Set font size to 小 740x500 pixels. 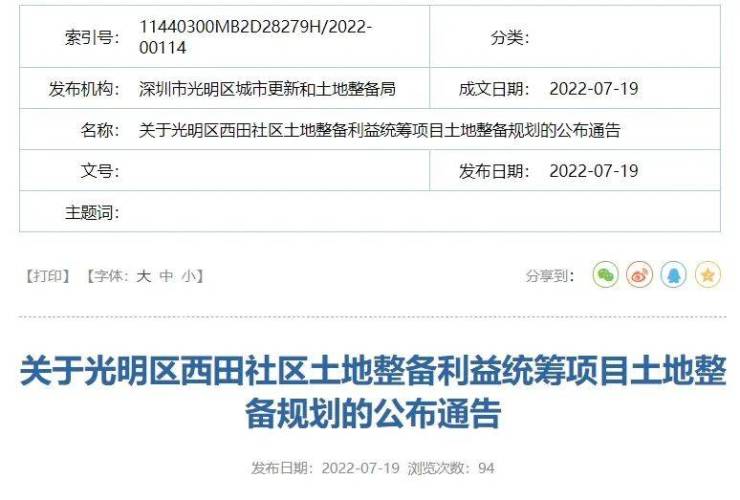click(189, 276)
